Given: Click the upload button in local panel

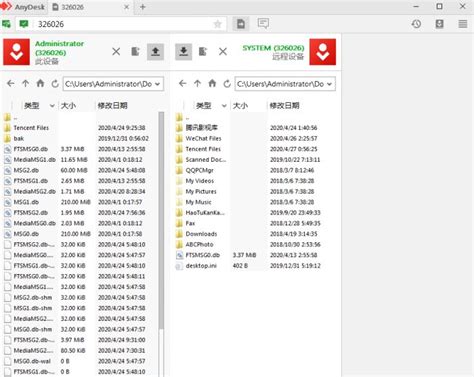Looking at the screenshot, I should [x=155, y=52].
